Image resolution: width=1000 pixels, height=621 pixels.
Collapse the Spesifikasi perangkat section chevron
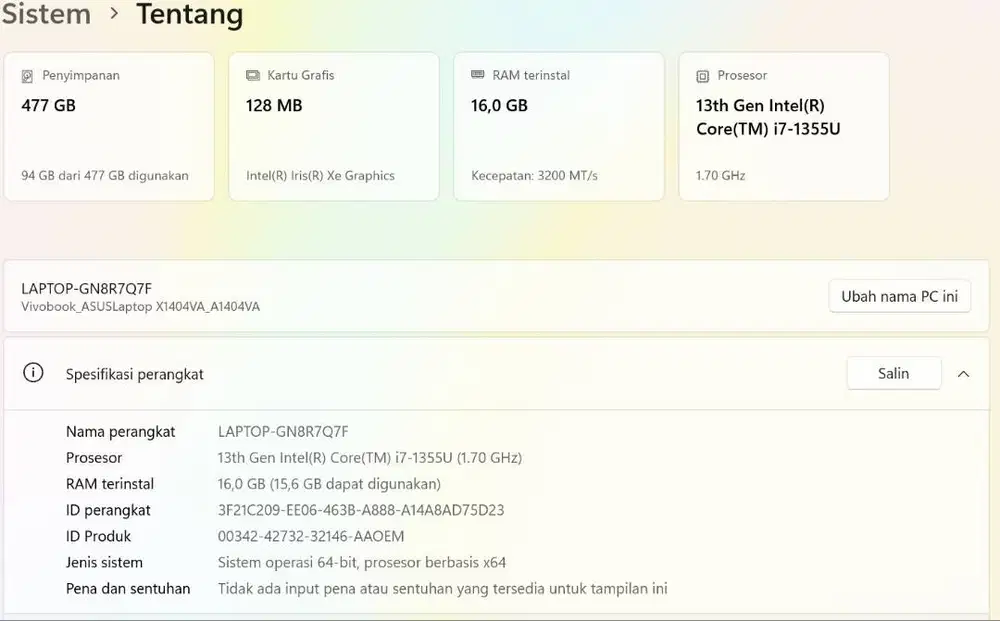tap(963, 373)
